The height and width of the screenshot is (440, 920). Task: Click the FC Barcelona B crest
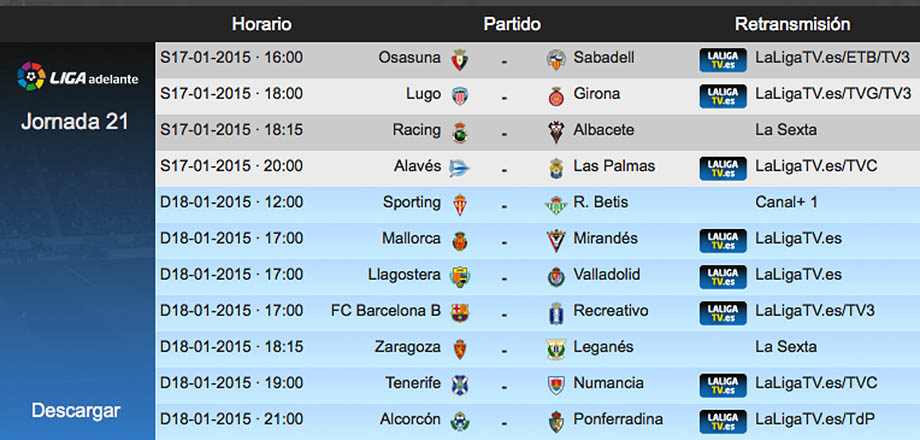click(459, 312)
